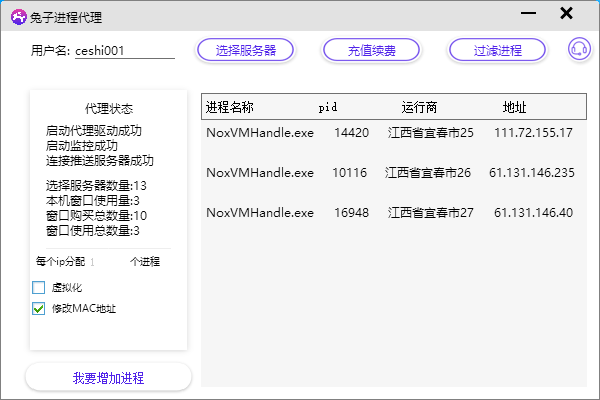The image size is (600, 400).
Task: Click the rabbit app logo icon
Action: pyautogui.click(x=18, y=17)
